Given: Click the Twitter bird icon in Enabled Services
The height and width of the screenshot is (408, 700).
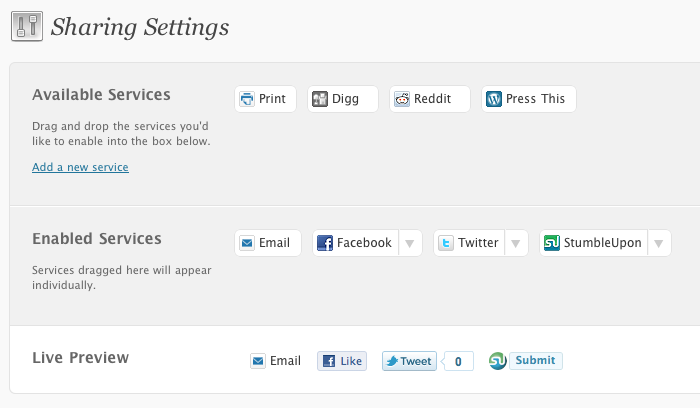Looking at the screenshot, I should (446, 243).
